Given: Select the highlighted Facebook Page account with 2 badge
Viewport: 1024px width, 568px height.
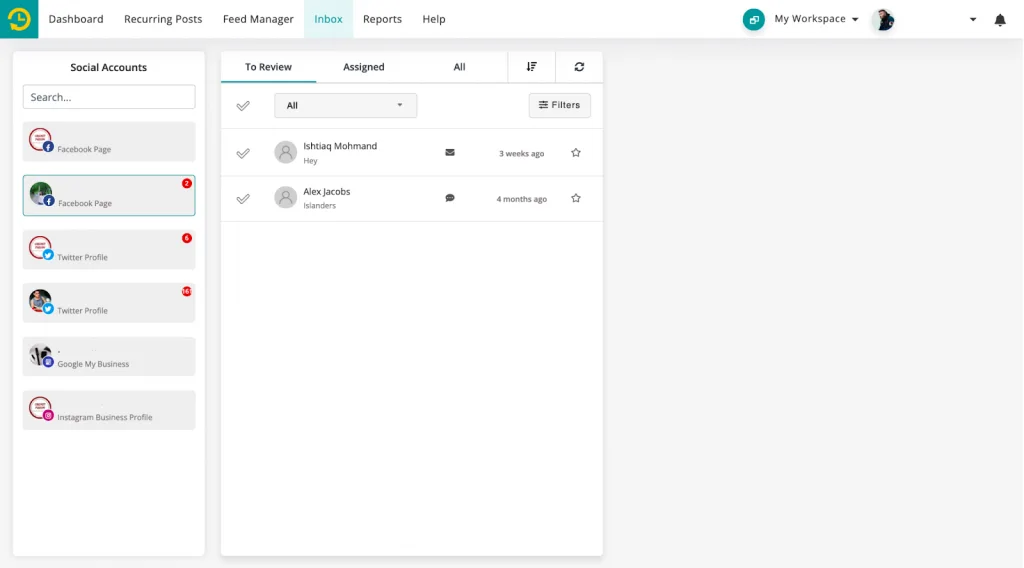Looking at the screenshot, I should [109, 195].
